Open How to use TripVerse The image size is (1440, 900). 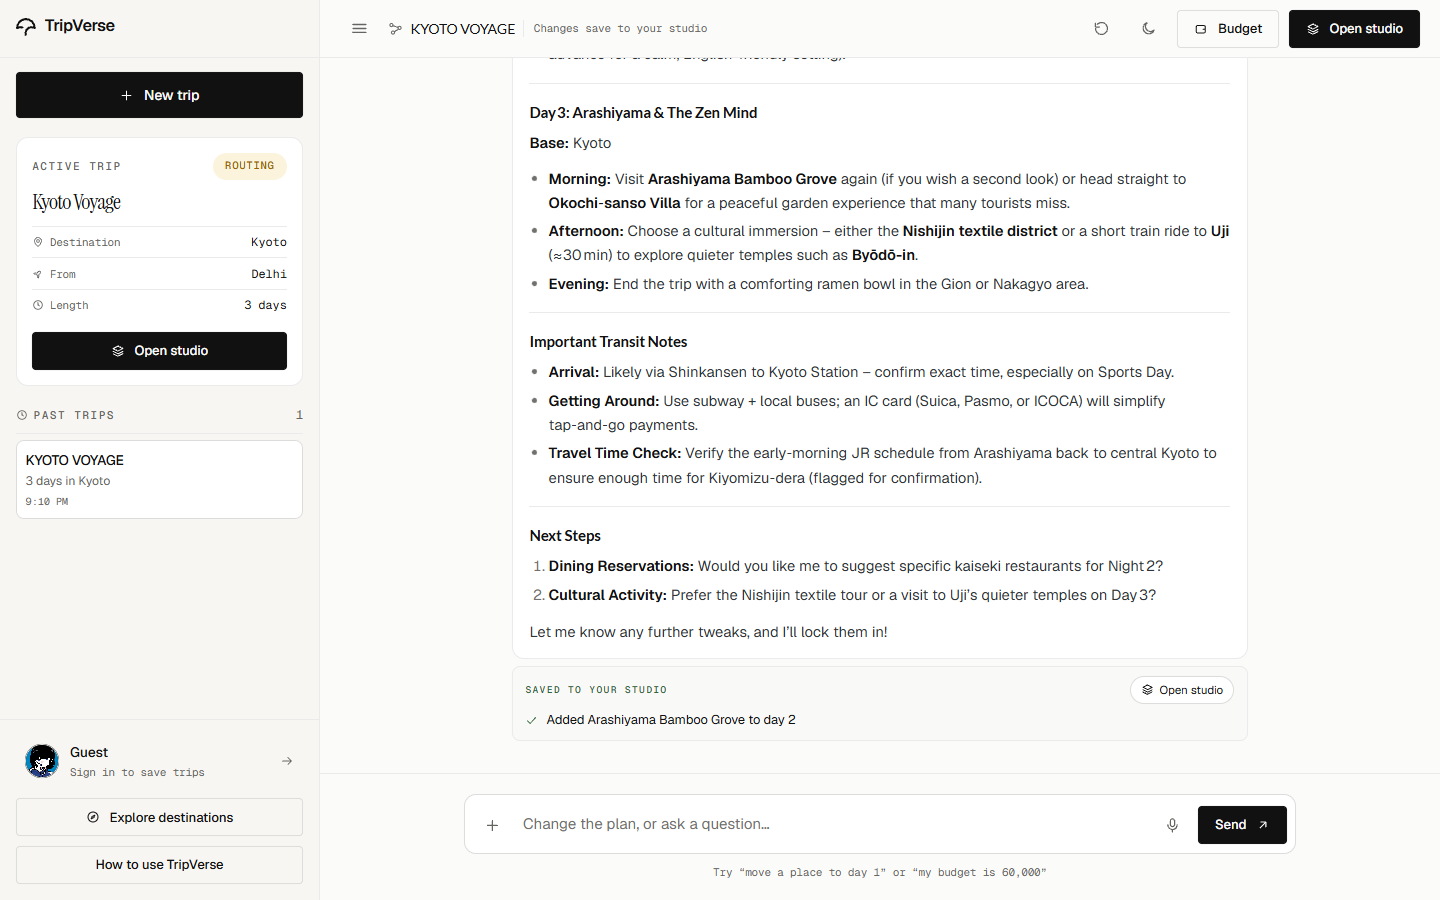pyautogui.click(x=159, y=865)
